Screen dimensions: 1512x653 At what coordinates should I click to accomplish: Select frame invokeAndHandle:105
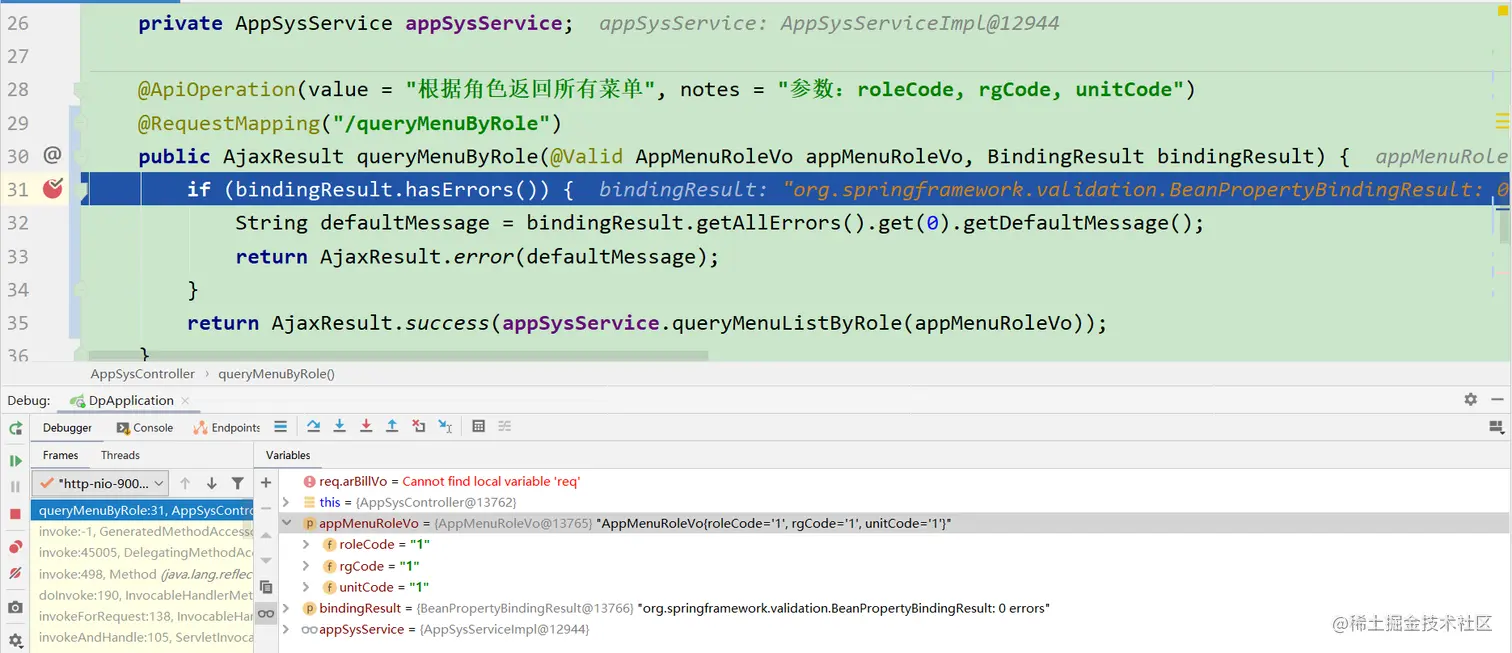pyautogui.click(x=141, y=637)
